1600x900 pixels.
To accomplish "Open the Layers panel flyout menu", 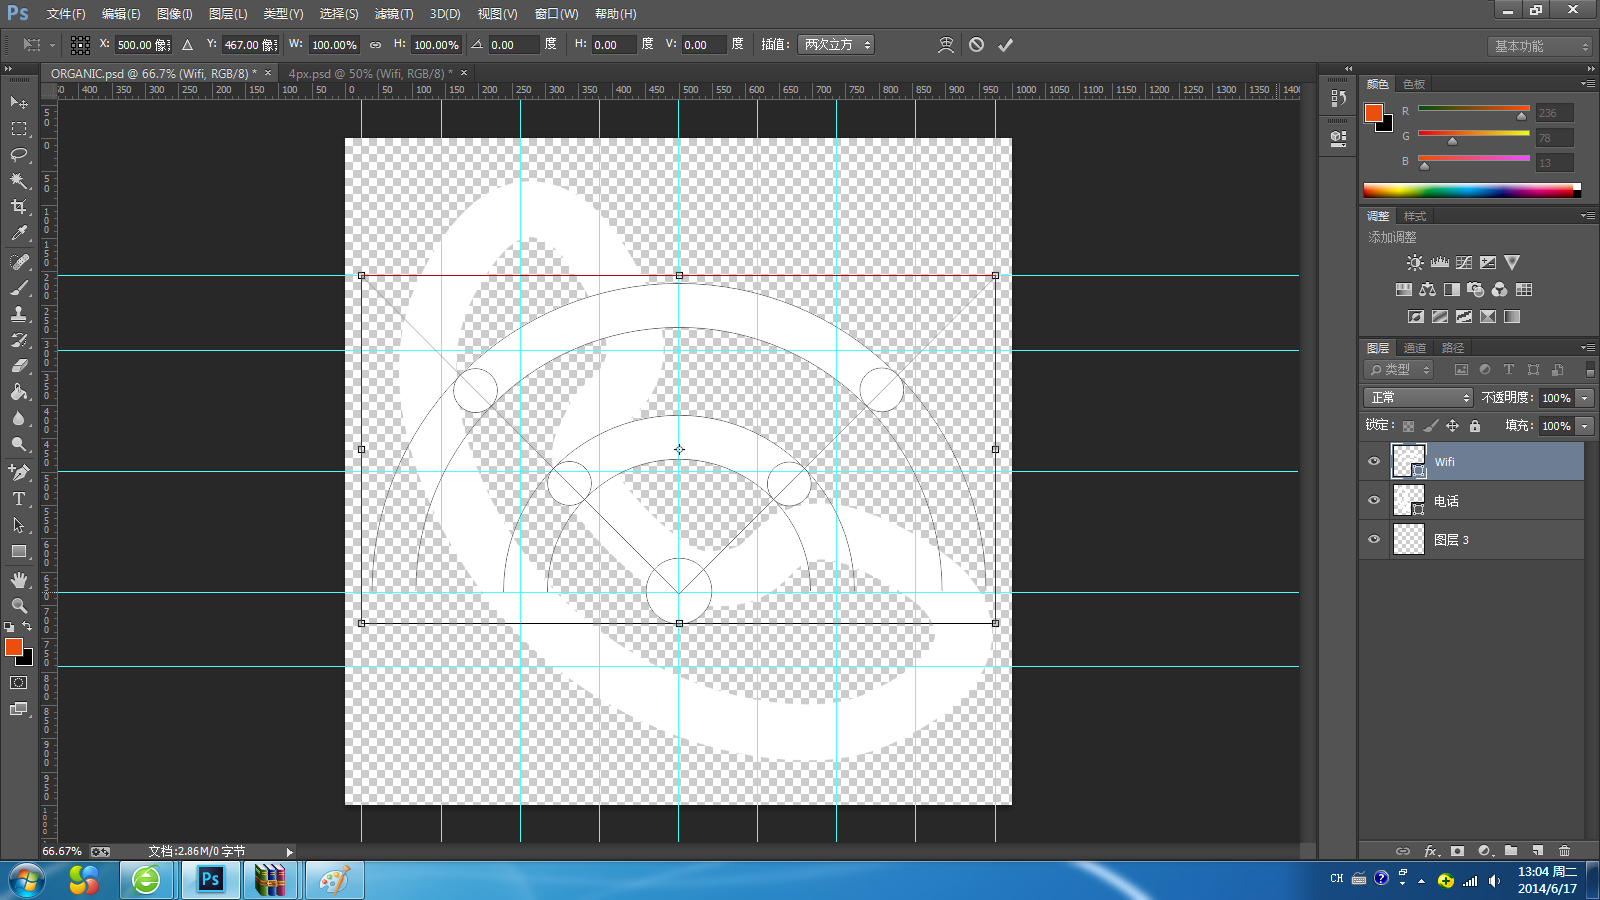I will click(x=1587, y=348).
